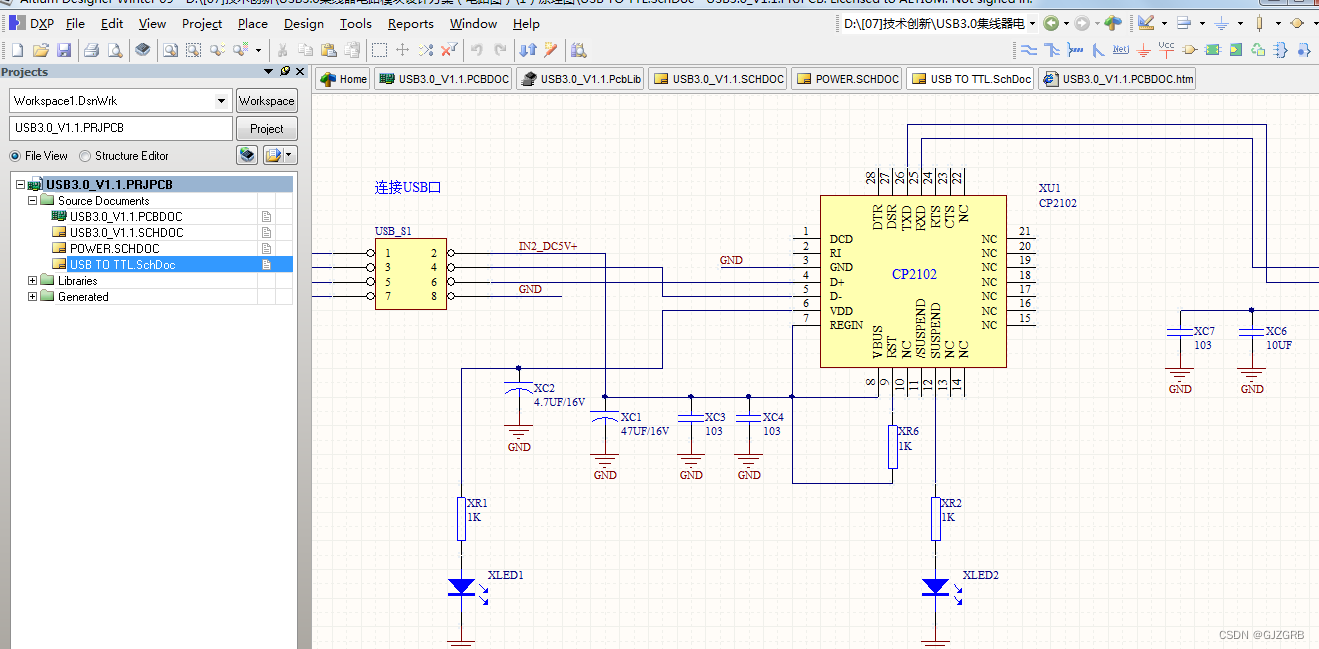Click the Workspace button
Viewport: 1319px width, 649px height.
tap(266, 101)
